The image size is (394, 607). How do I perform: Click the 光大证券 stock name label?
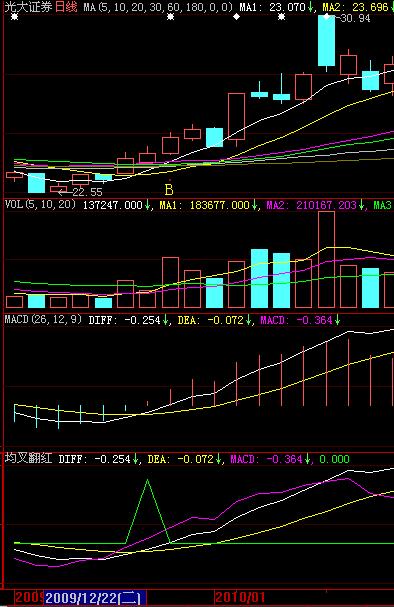(x=27, y=7)
